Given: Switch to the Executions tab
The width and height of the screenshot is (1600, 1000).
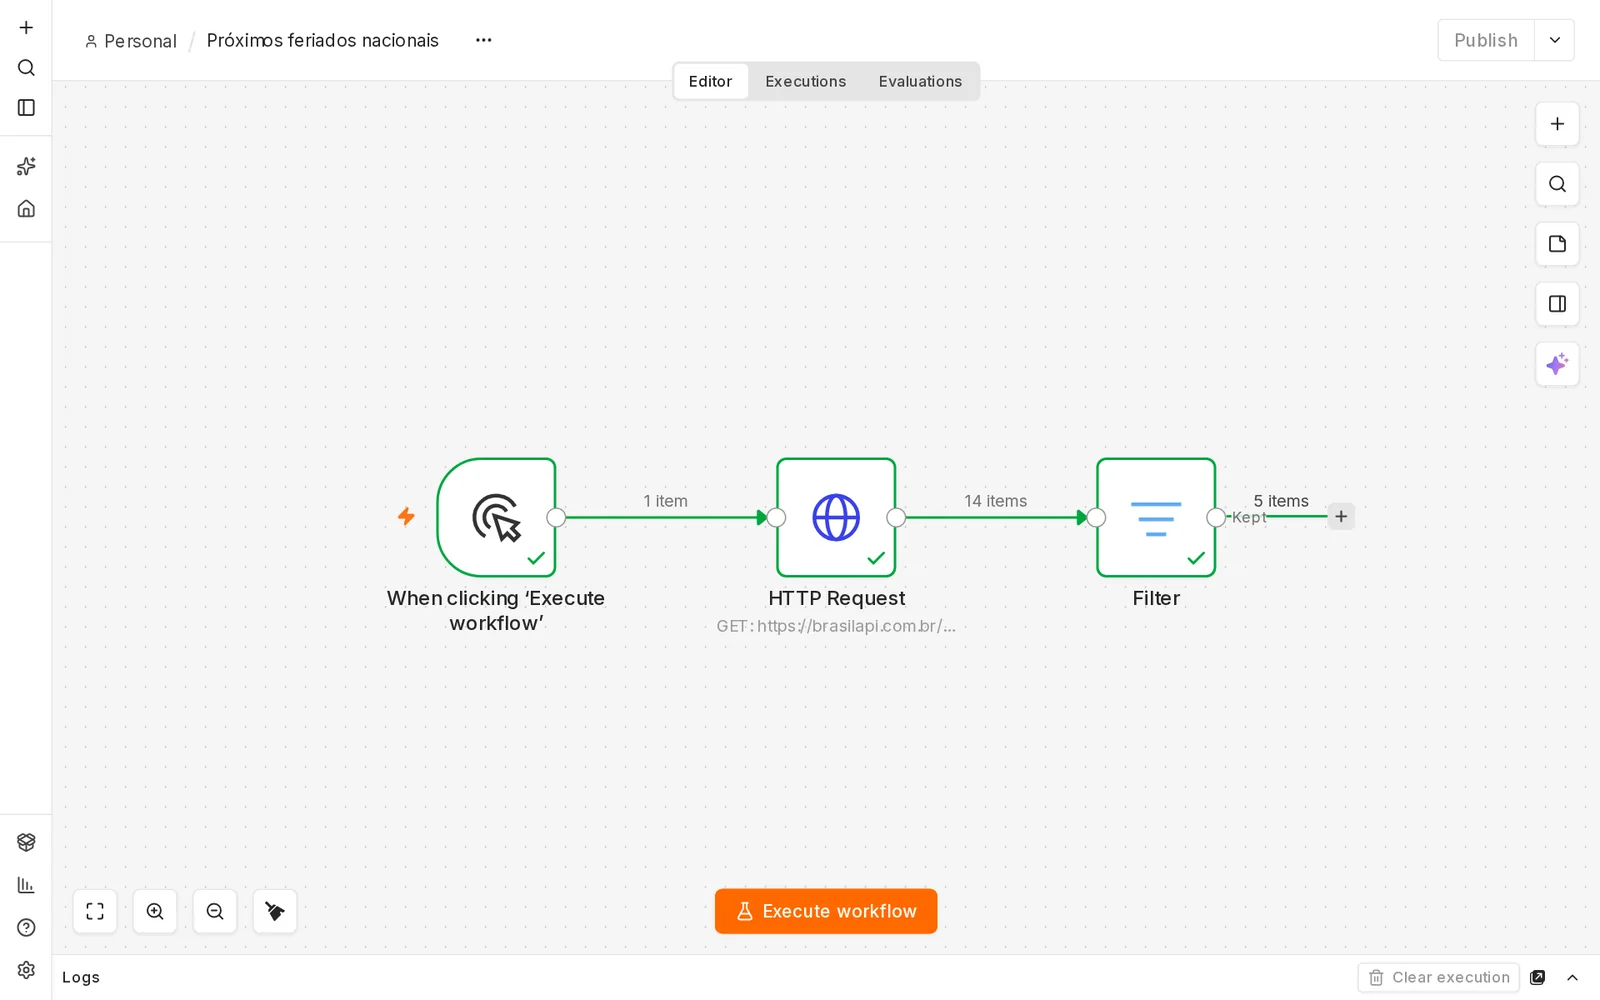Looking at the screenshot, I should pyautogui.click(x=806, y=81).
